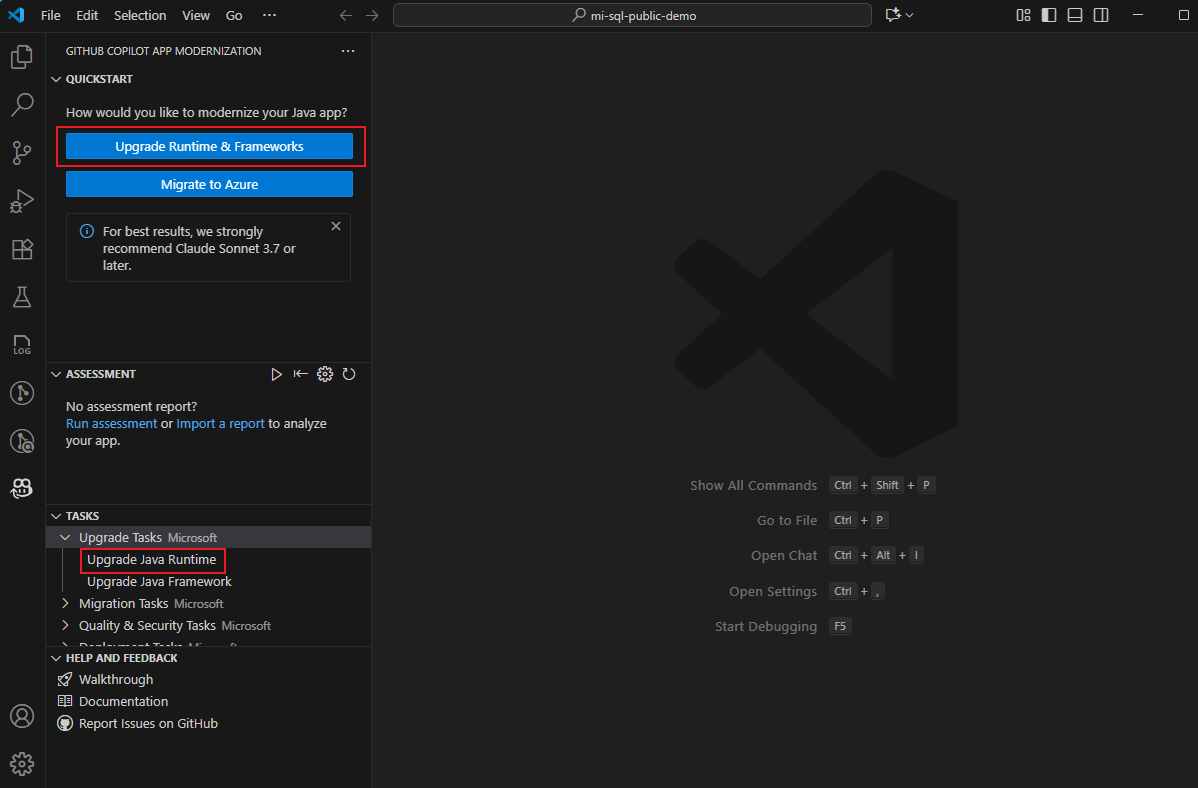Open the Extensions view icon
This screenshot has height=788, width=1198.
[22, 249]
